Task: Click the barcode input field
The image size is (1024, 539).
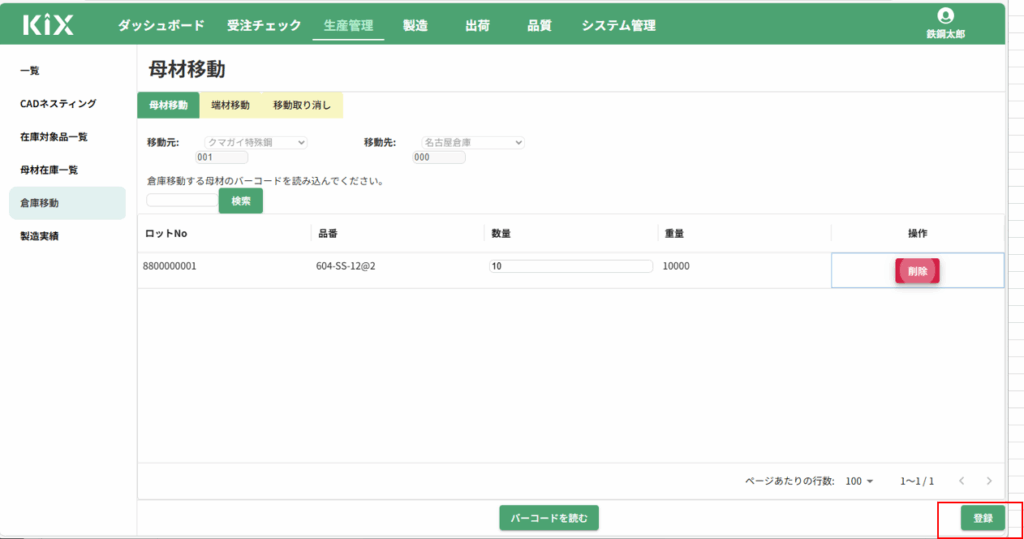Action: coord(181,200)
